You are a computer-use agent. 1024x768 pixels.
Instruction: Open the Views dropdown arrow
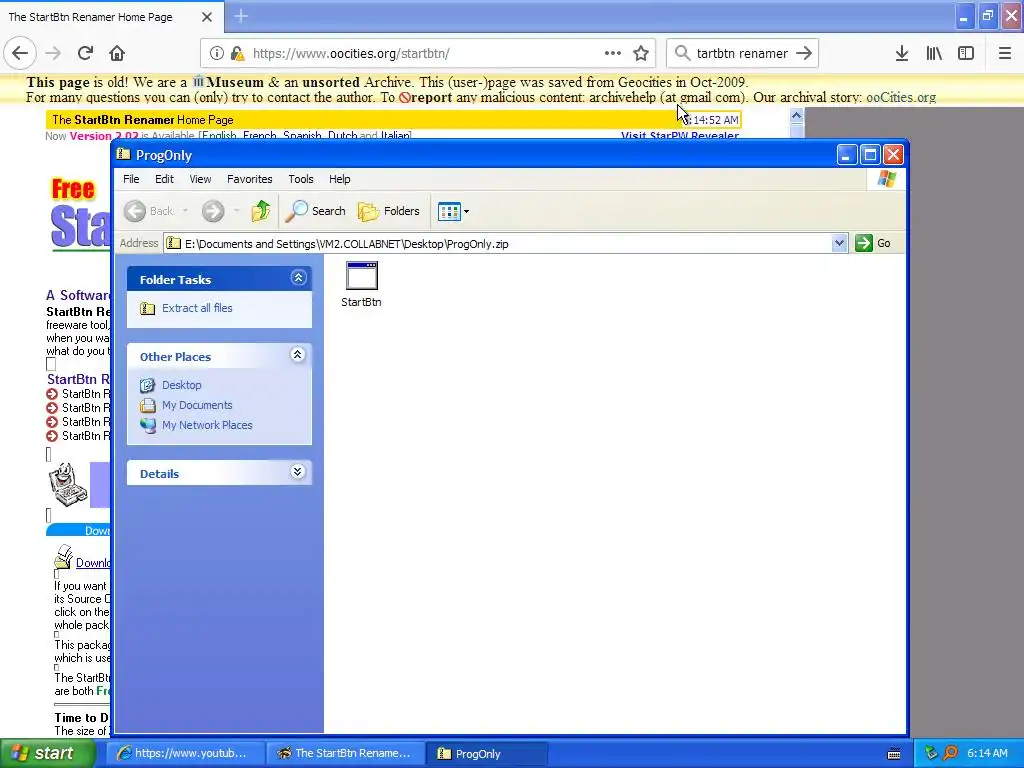pyautogui.click(x=466, y=212)
